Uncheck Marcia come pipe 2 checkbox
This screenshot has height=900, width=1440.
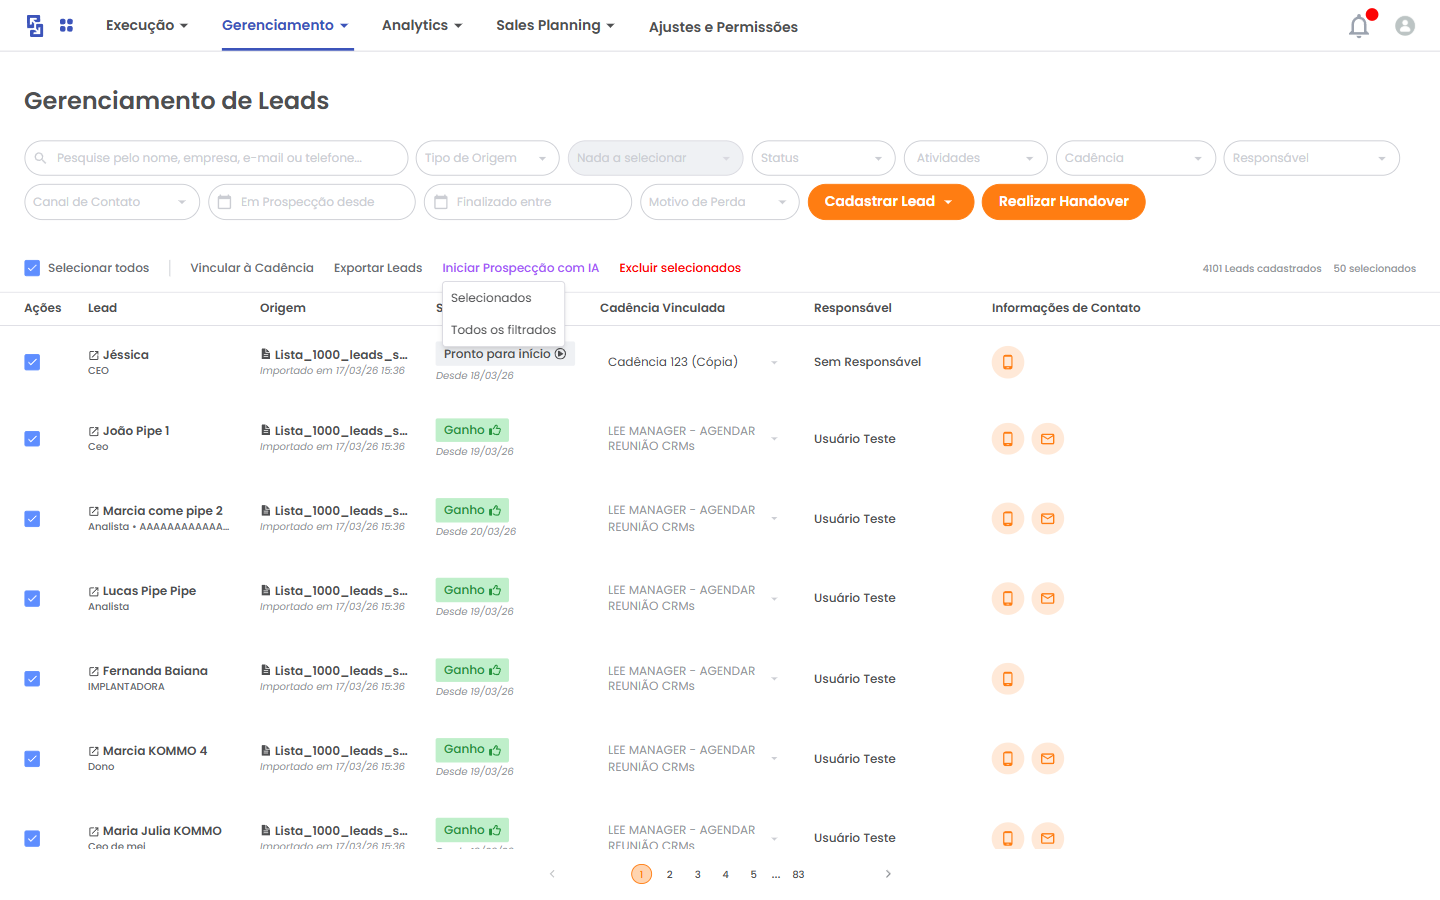pyautogui.click(x=32, y=519)
